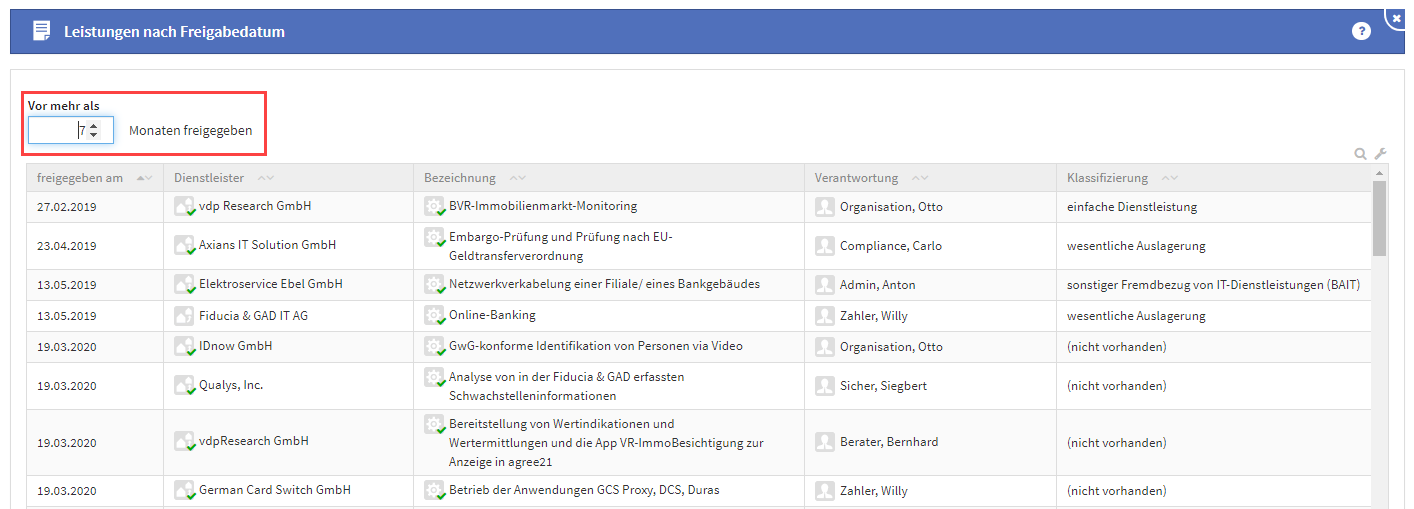
Task: Click person icon beside Compliance, Carlo
Action: pos(825,246)
